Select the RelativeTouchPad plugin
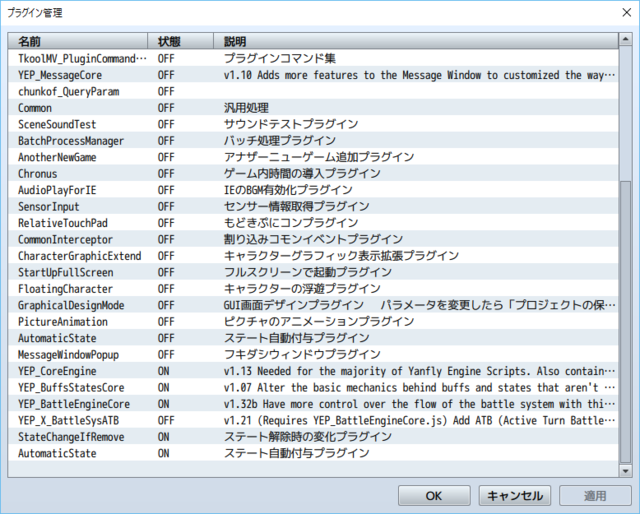The width and height of the screenshot is (640, 514). 63,223
